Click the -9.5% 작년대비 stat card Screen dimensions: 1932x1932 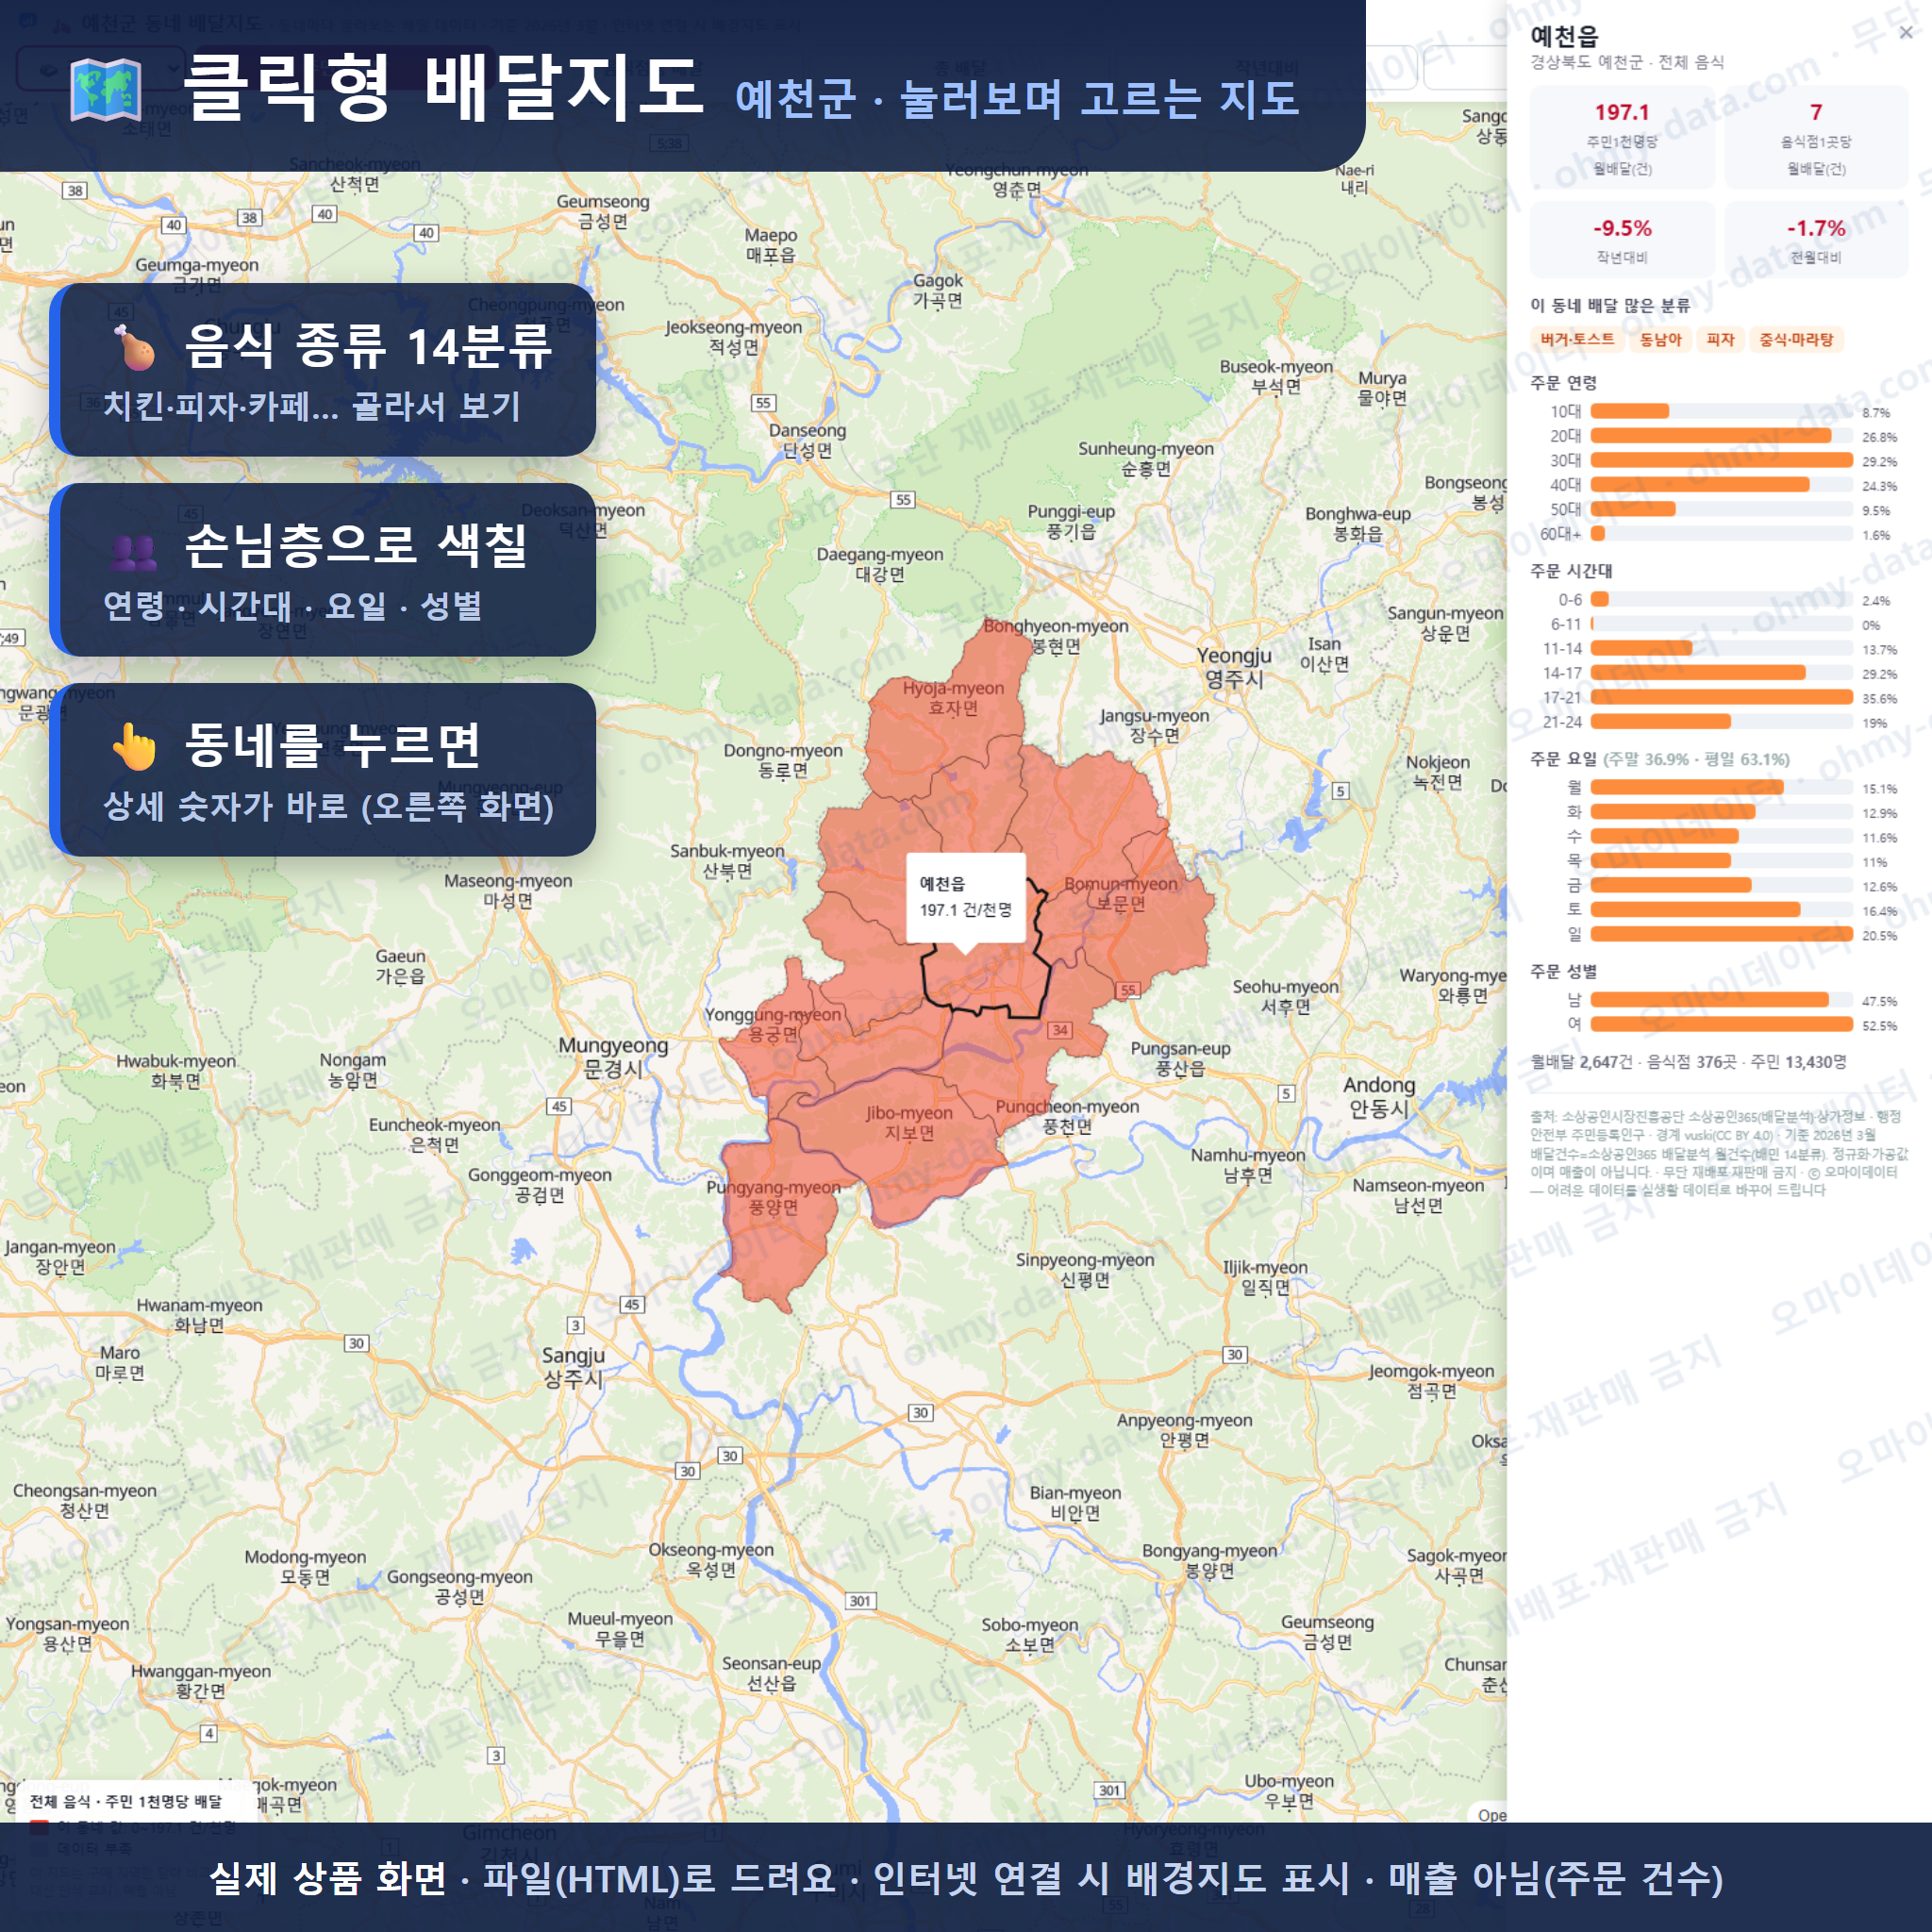[1622, 240]
